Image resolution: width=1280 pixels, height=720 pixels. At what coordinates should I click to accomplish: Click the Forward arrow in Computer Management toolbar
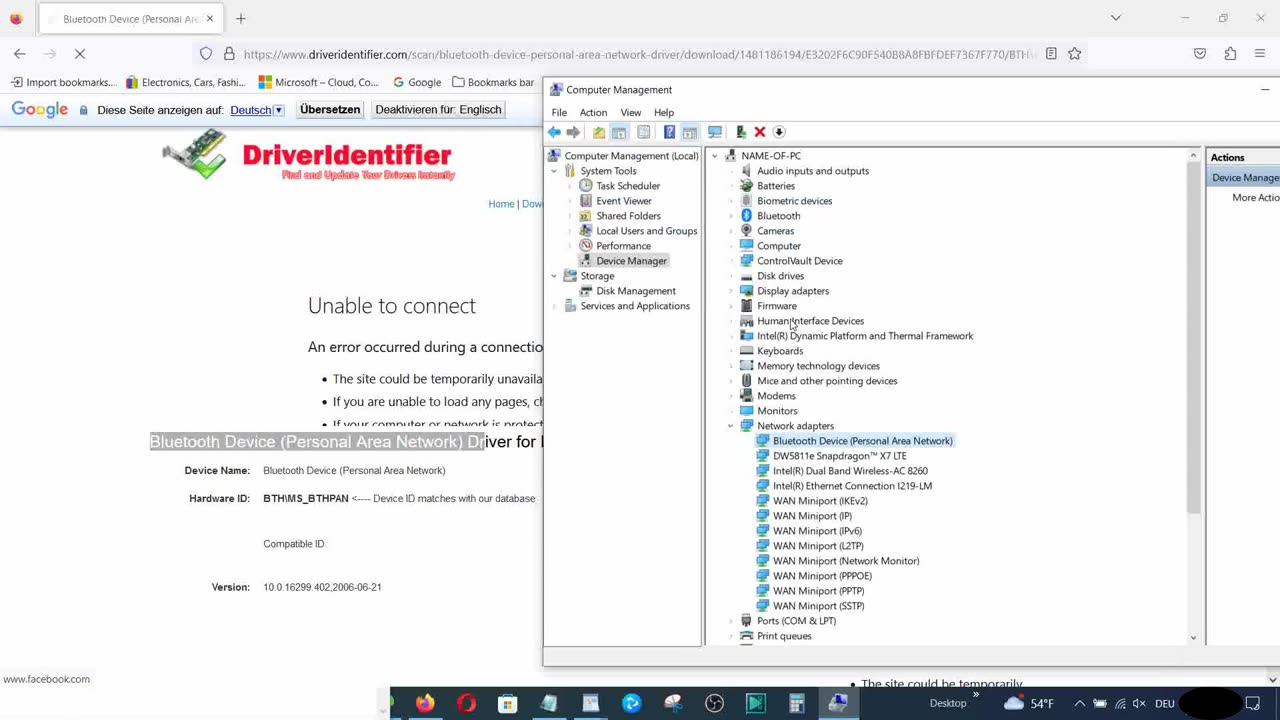click(573, 132)
